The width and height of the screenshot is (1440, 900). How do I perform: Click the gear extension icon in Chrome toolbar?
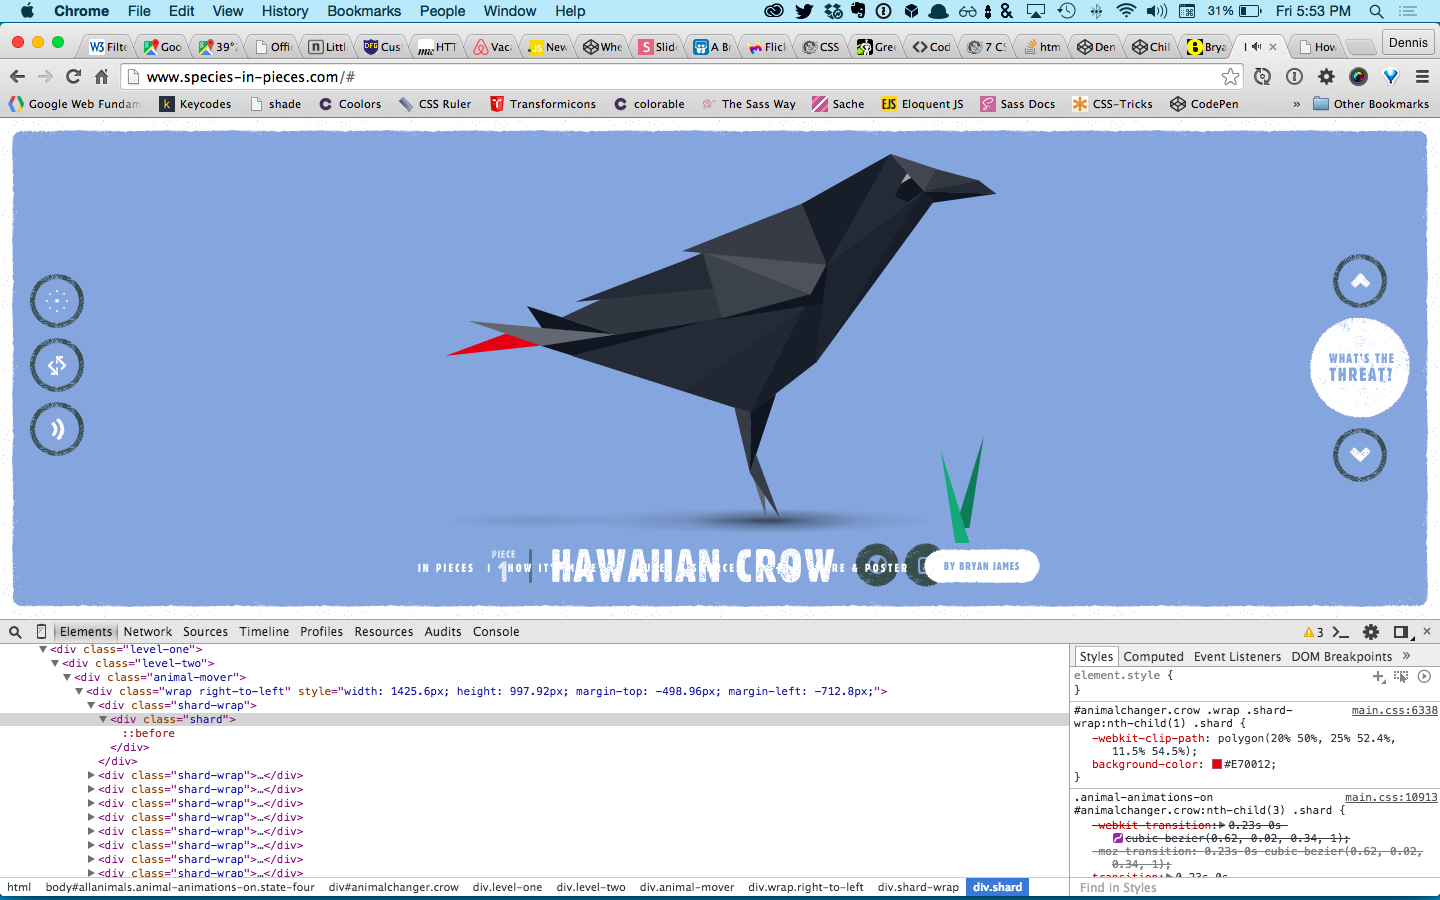point(1326,76)
